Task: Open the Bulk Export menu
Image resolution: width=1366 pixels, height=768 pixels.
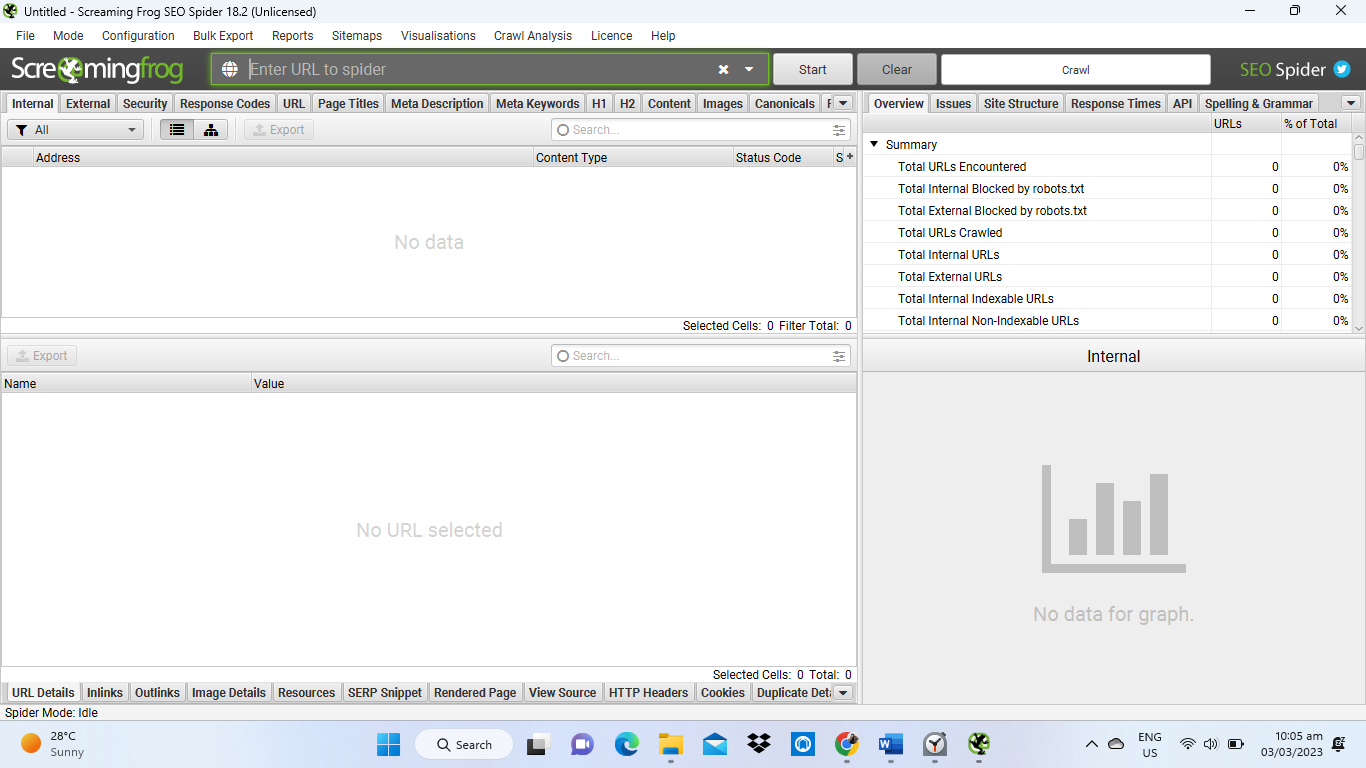Action: (x=223, y=35)
